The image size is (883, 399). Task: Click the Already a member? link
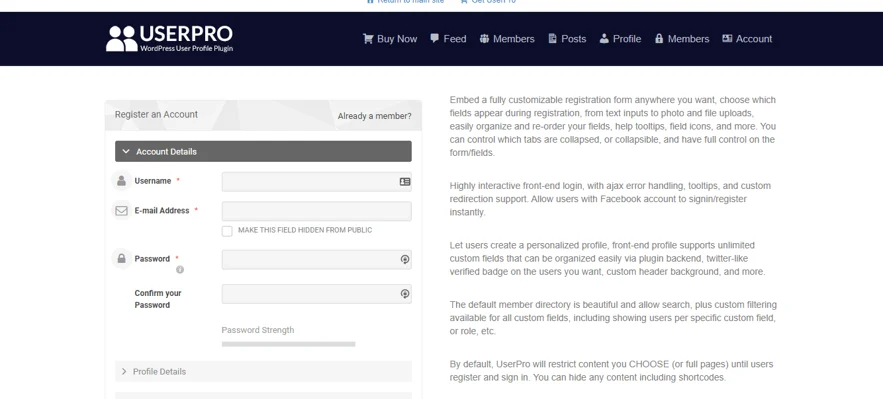374,116
